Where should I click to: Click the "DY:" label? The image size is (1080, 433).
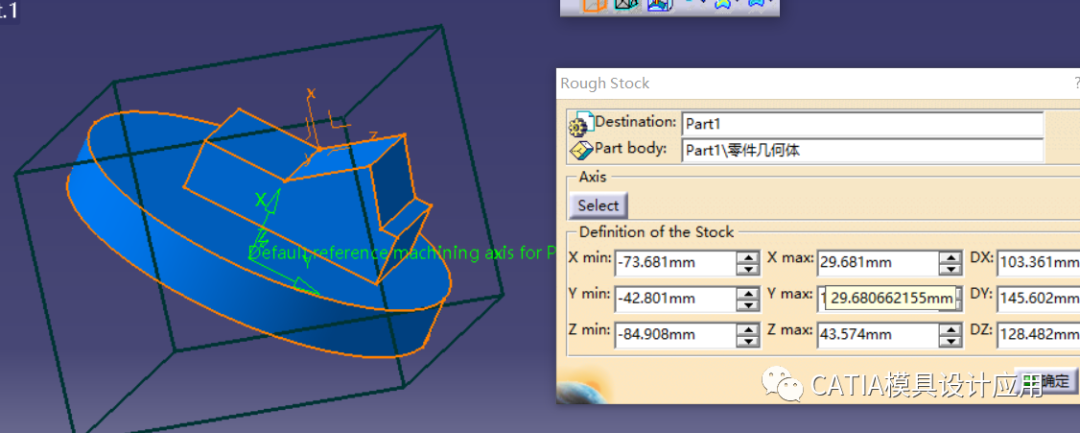(x=982, y=294)
